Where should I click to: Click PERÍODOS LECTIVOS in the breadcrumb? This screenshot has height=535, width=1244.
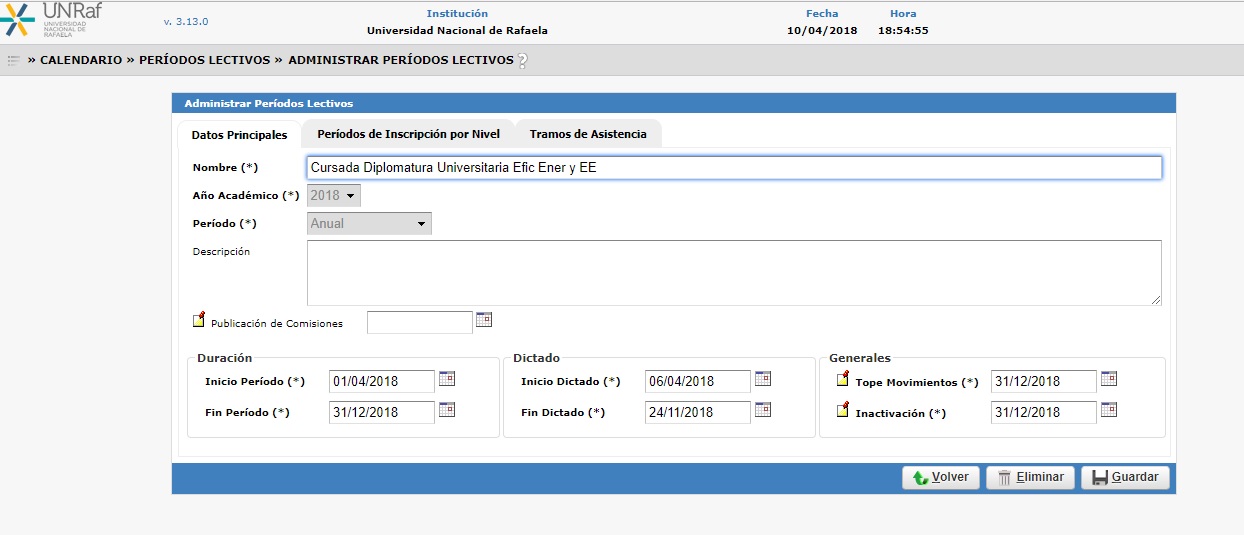204,60
